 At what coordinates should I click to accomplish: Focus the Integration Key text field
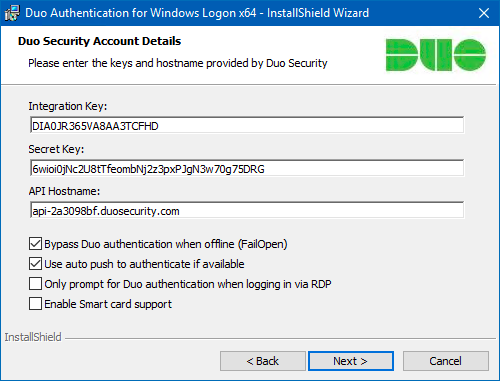[x=247, y=125]
